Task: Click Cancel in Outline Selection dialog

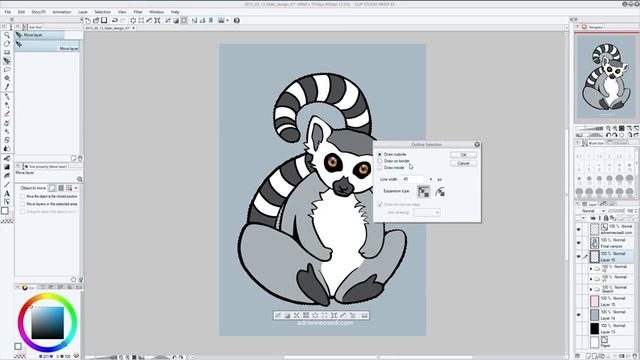Action: [x=463, y=163]
